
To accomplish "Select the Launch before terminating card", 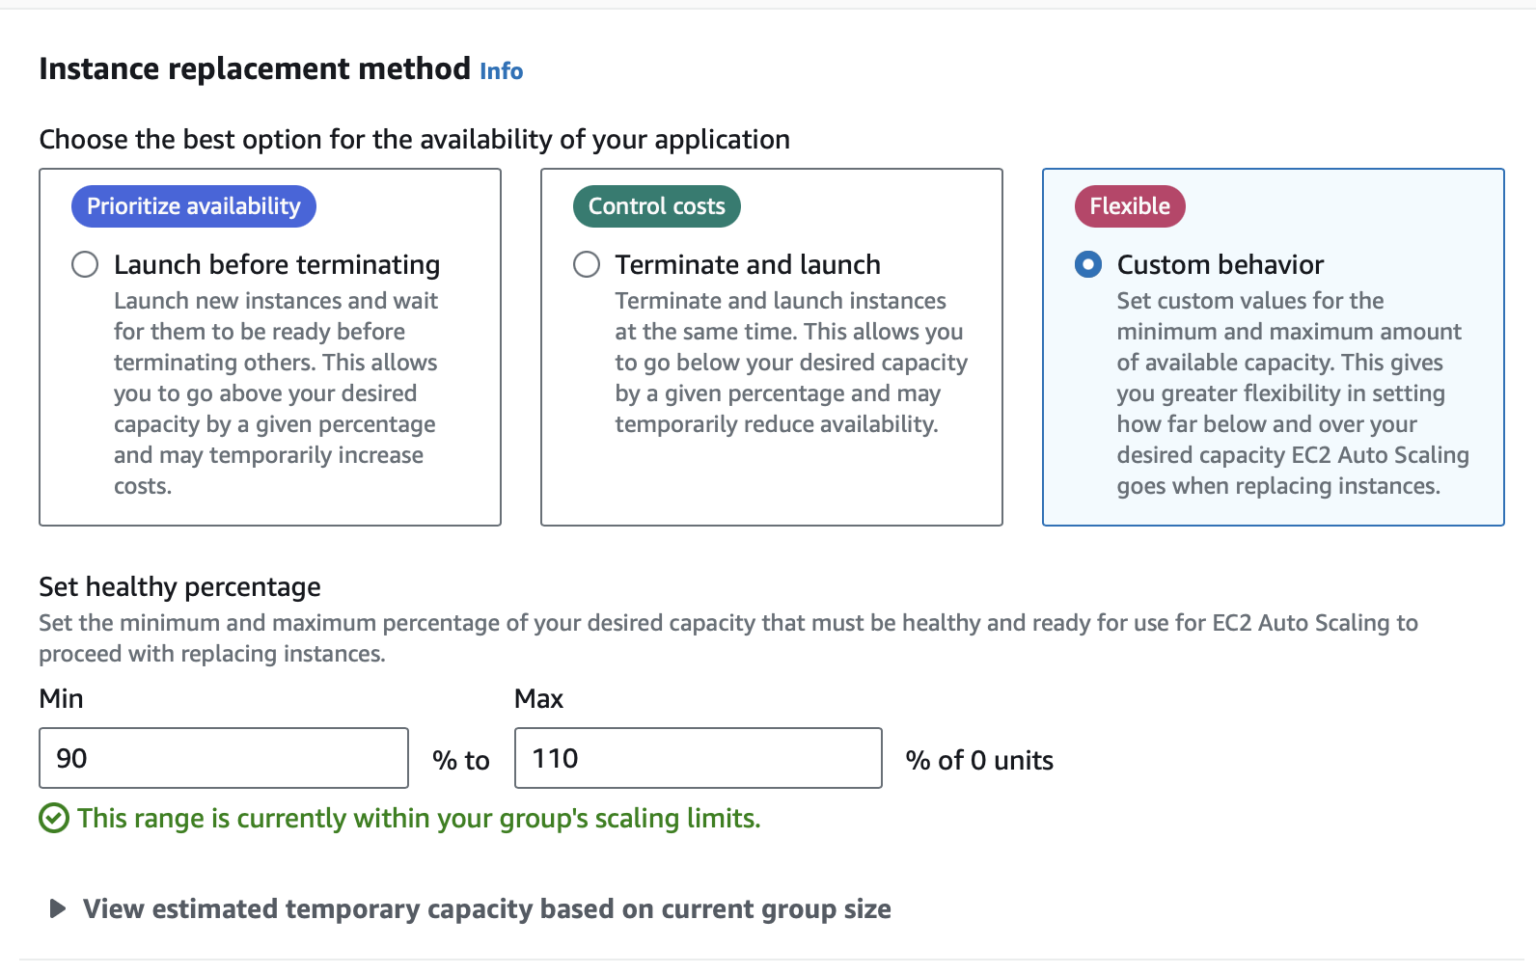I will pyautogui.click(x=270, y=347).
